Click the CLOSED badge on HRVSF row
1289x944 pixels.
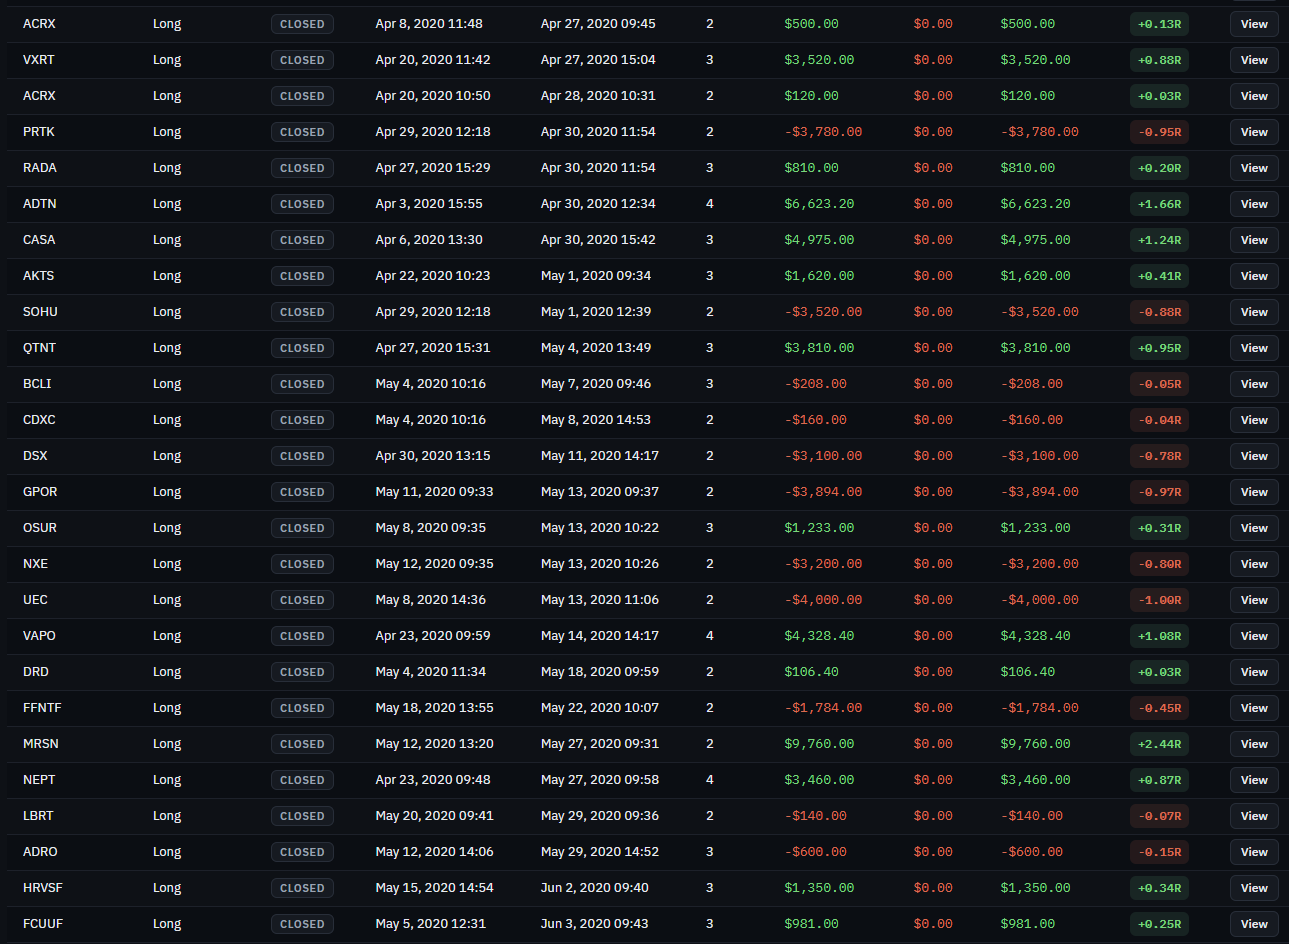302,888
